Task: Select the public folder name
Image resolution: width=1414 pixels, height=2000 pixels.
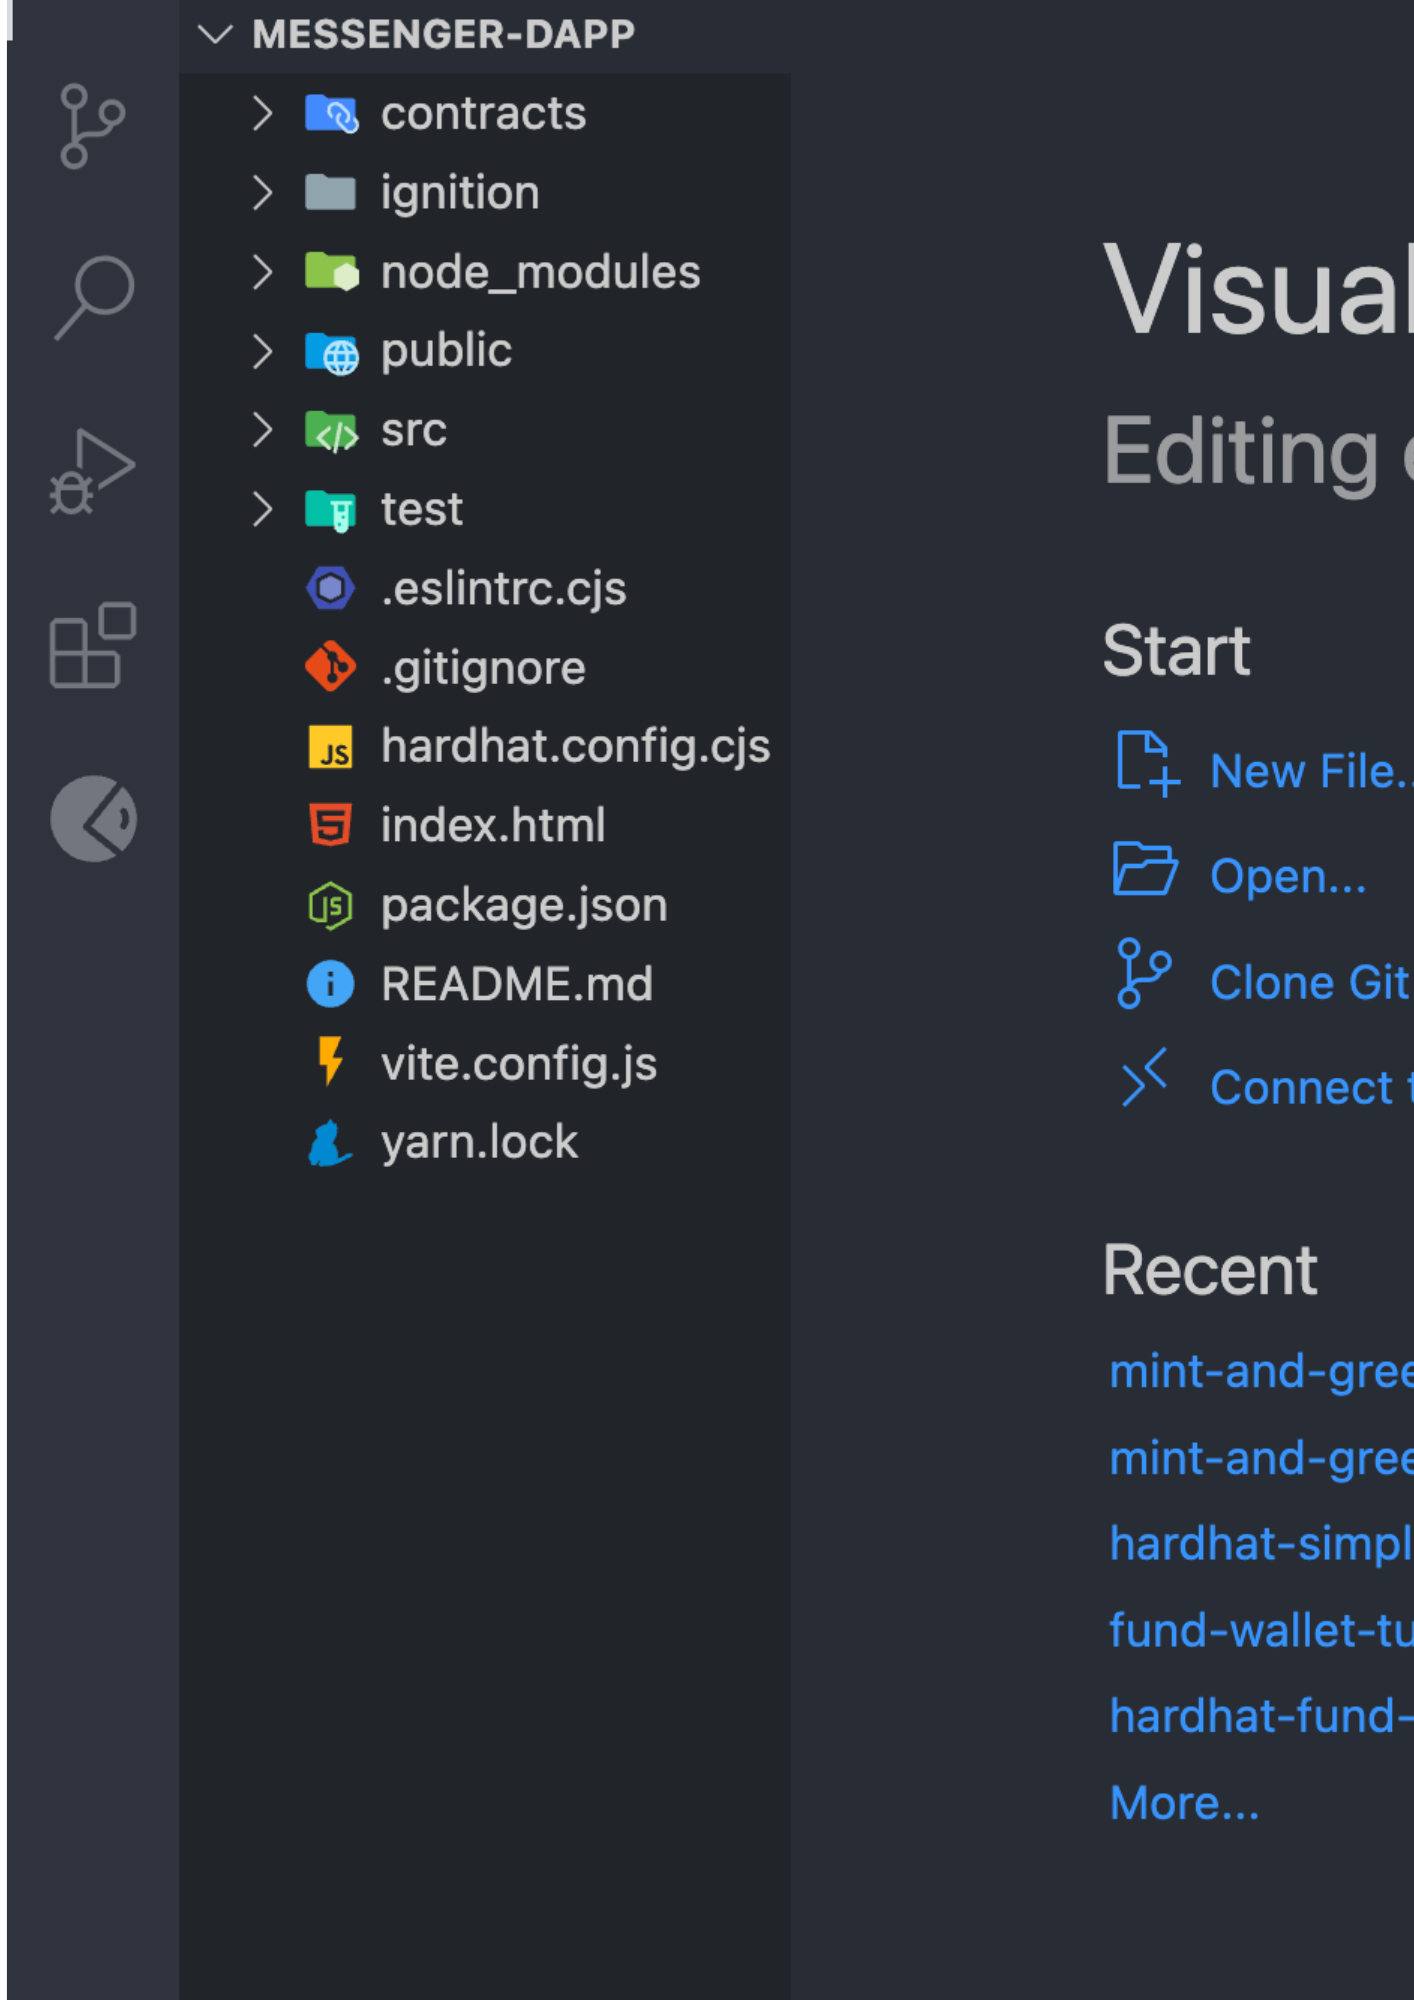Action: pyautogui.click(x=446, y=351)
